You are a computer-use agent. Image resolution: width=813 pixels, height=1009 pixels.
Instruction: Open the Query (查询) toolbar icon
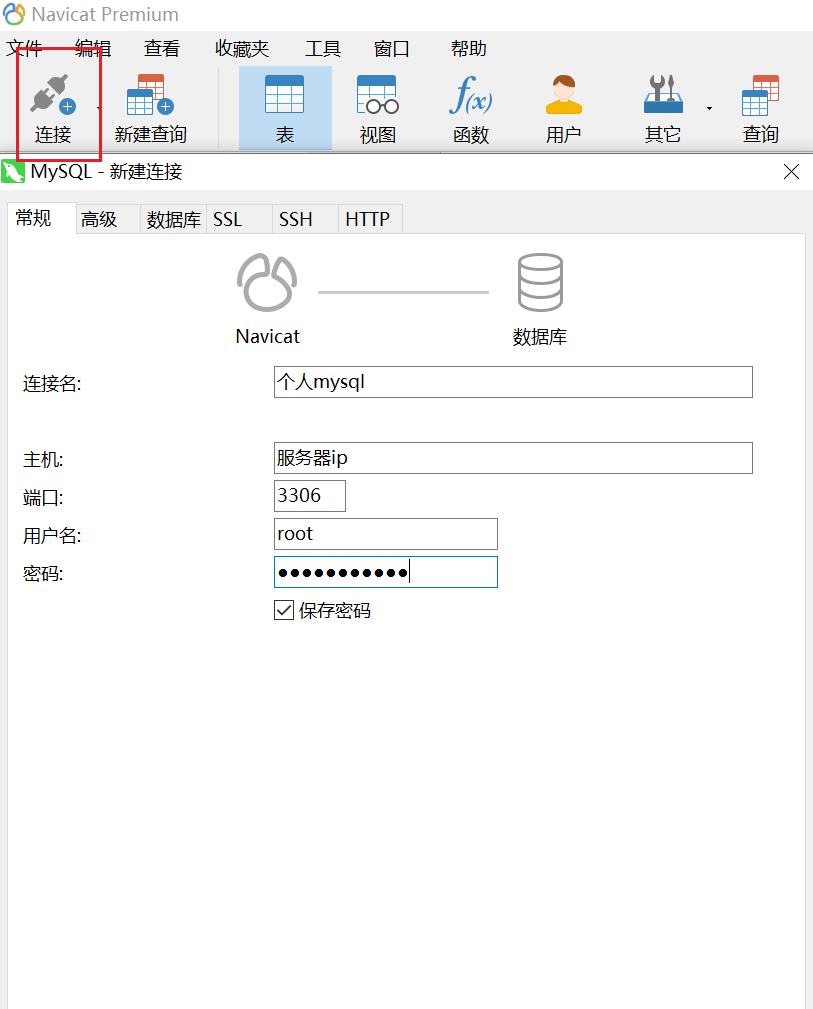pos(760,95)
